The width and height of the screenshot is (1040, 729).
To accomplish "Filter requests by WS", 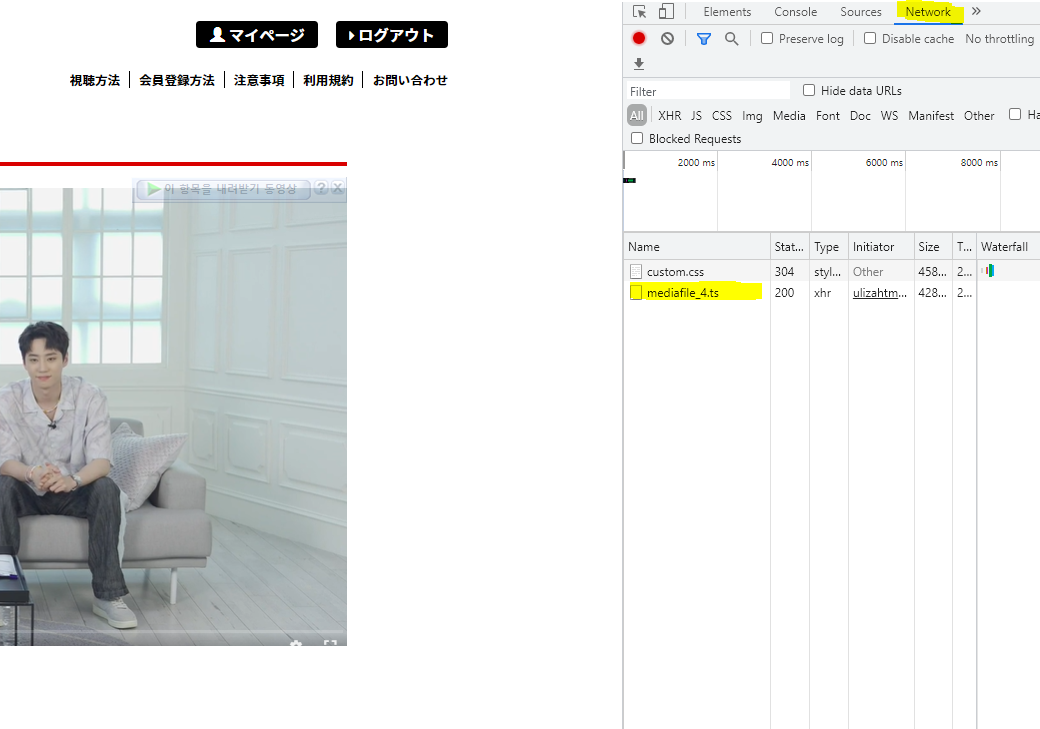I will pyautogui.click(x=889, y=115).
